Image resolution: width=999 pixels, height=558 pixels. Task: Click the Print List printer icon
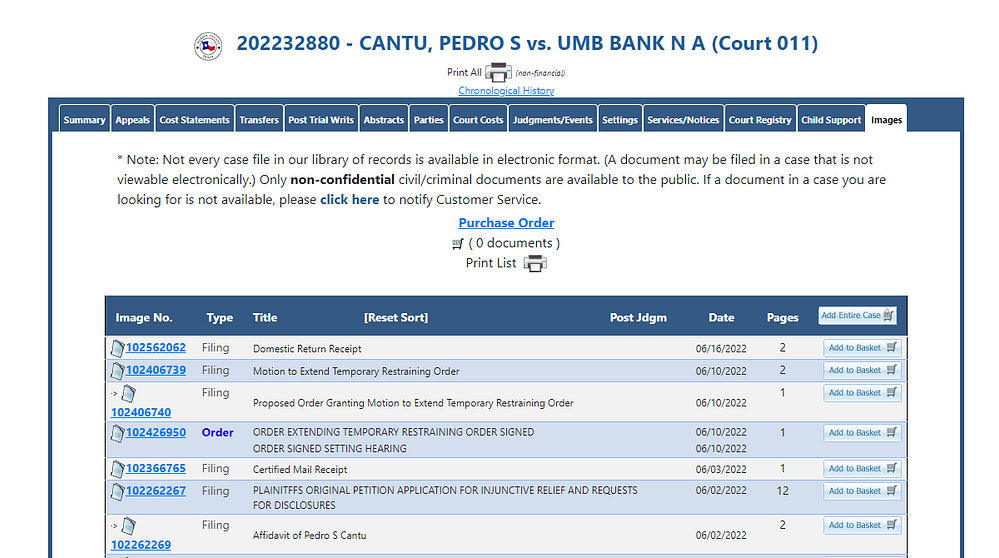535,263
